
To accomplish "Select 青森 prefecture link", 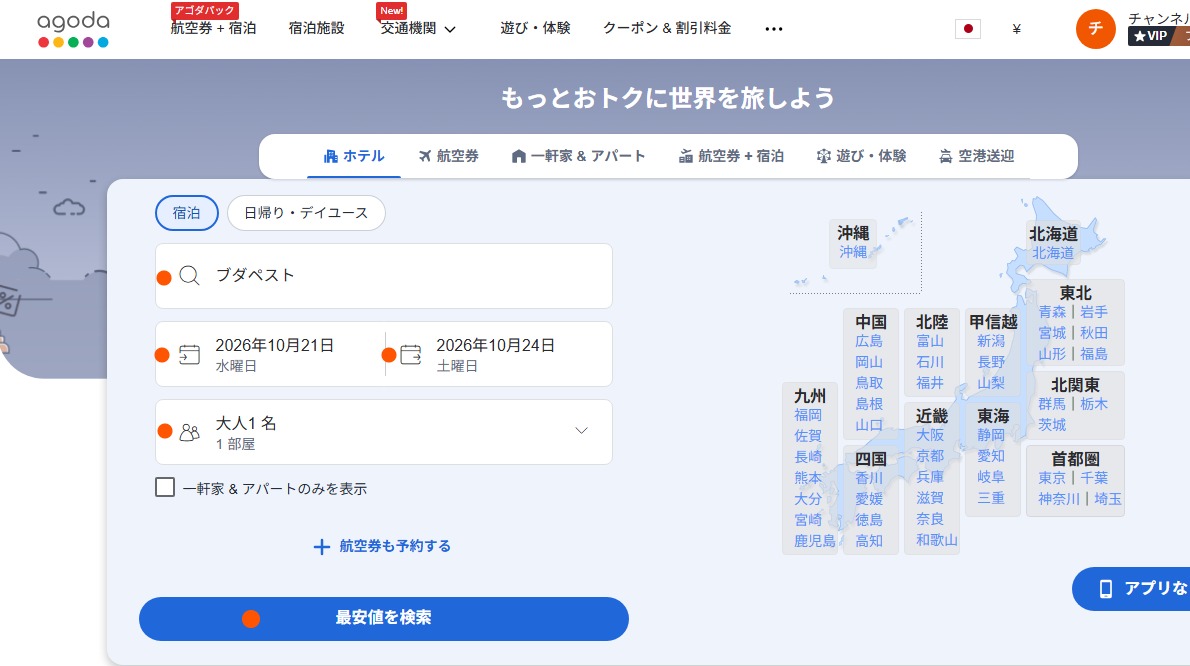I will (x=1053, y=312).
